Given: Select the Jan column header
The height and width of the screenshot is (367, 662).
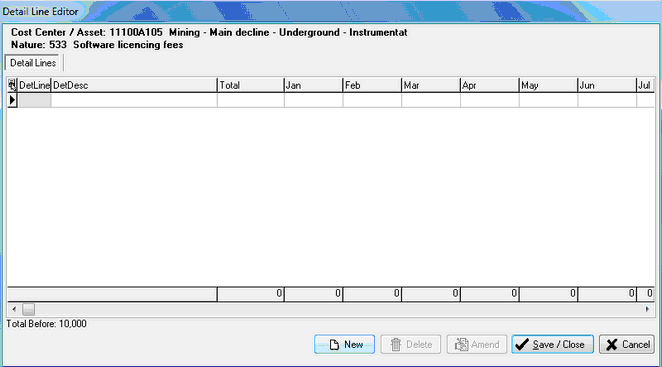Looking at the screenshot, I should pos(314,85).
